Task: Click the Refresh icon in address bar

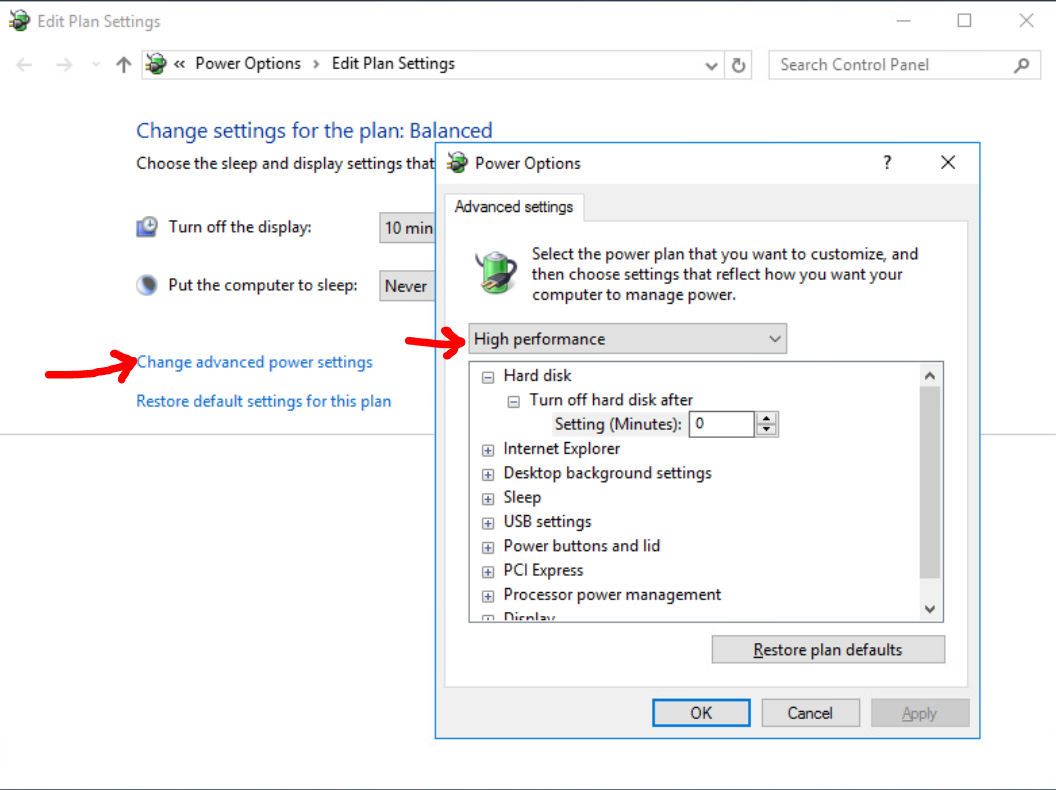Action: tap(739, 65)
